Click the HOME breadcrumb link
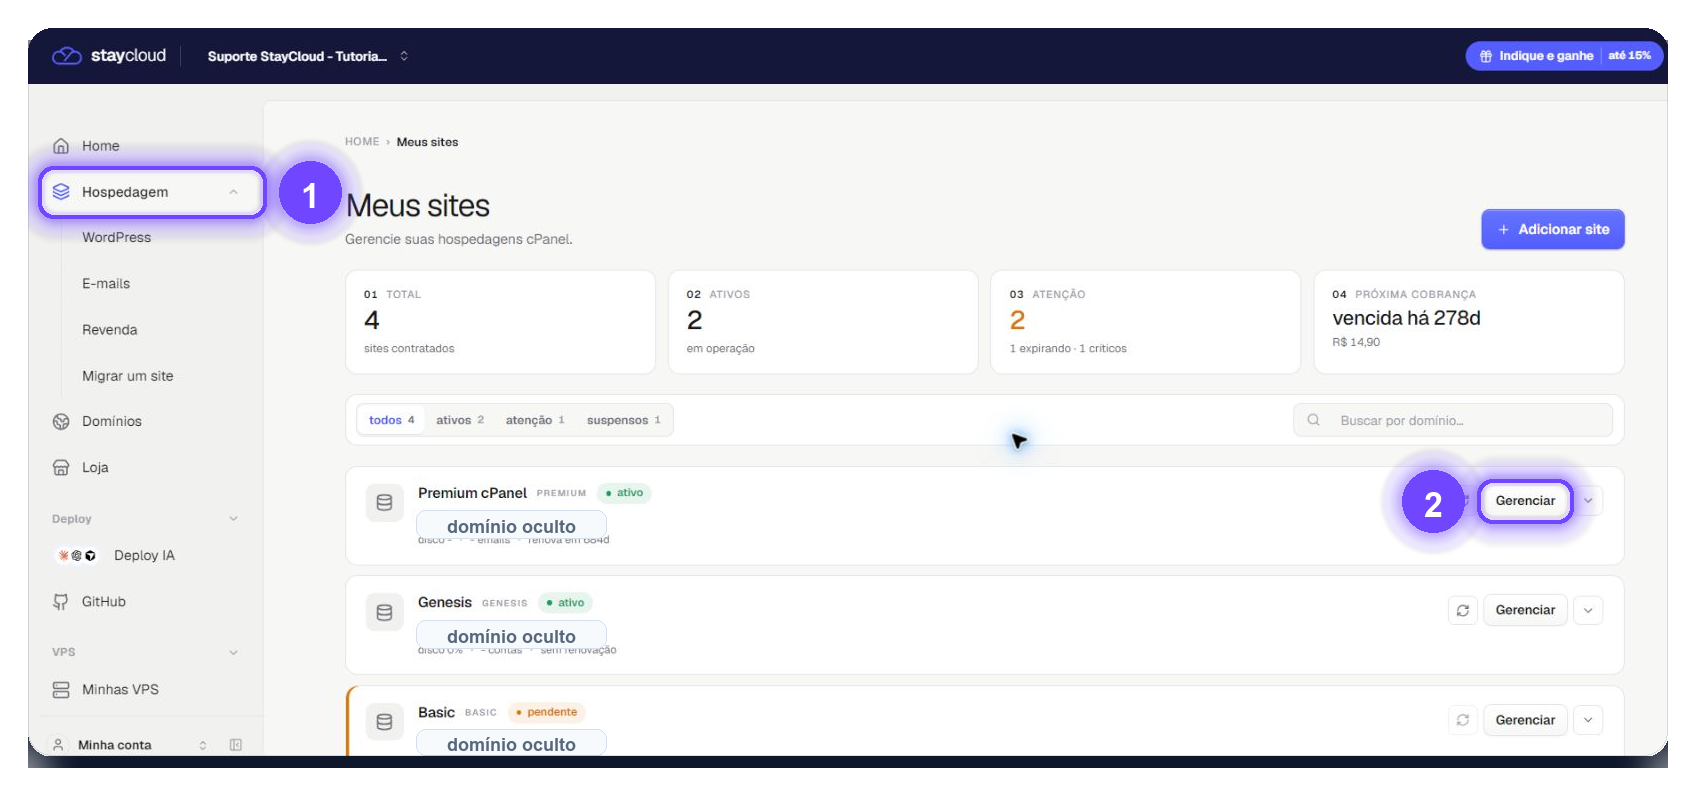1696x796 pixels. tap(362, 142)
